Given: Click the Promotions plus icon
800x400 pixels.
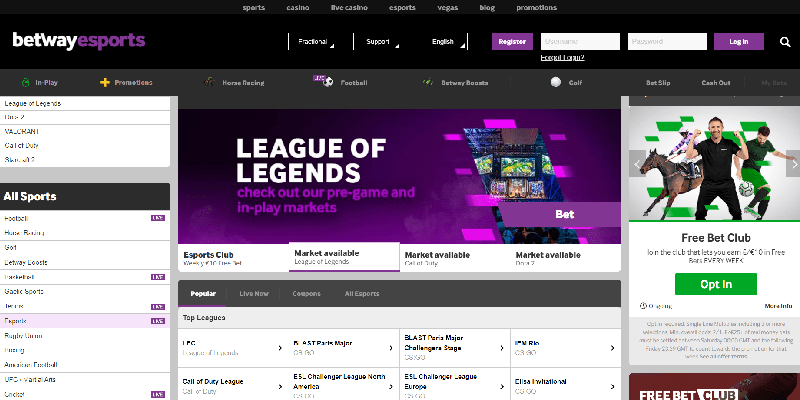Looking at the screenshot, I should coord(105,82).
